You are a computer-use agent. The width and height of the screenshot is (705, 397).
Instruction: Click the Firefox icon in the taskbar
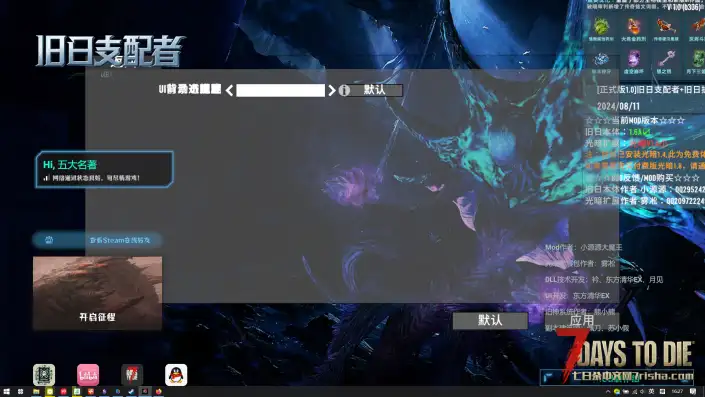pyautogui.click(x=158, y=392)
